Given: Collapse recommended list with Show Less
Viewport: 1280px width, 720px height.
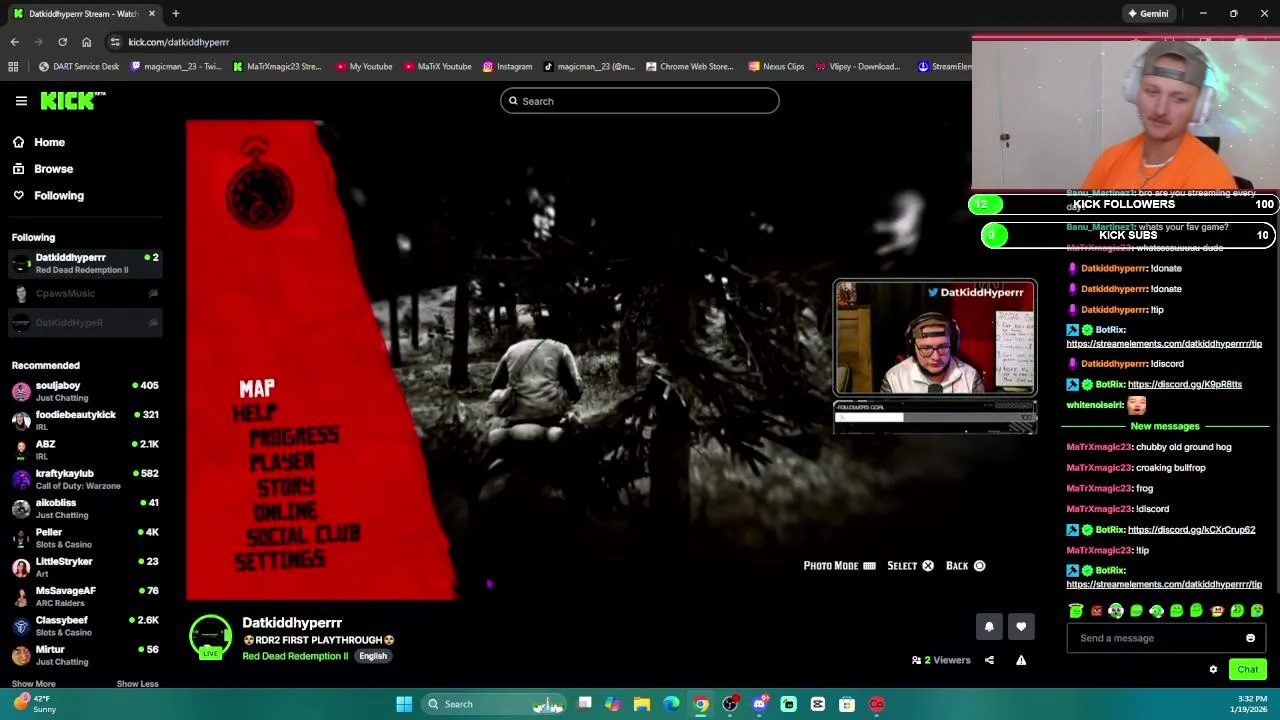Looking at the screenshot, I should coord(137,684).
